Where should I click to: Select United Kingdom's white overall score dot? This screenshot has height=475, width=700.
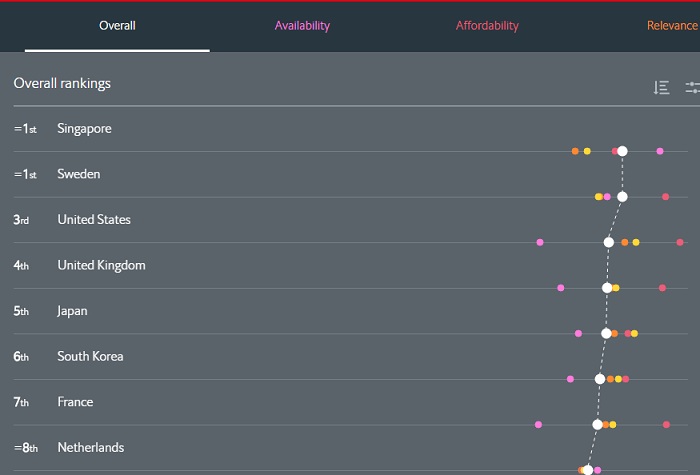click(x=607, y=288)
